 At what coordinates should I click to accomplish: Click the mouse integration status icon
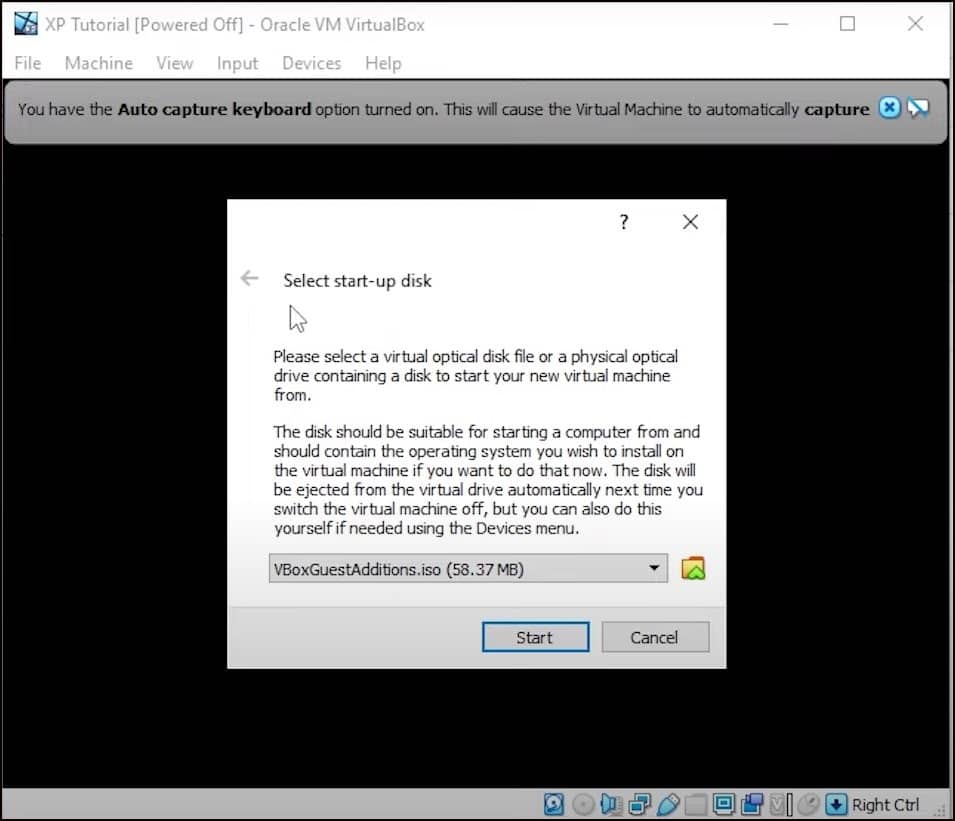(808, 804)
